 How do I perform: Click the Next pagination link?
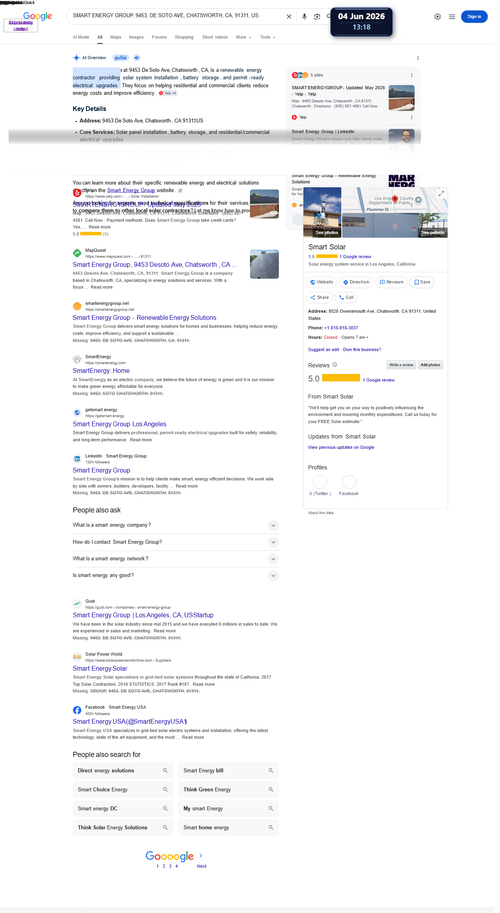tap(201, 866)
